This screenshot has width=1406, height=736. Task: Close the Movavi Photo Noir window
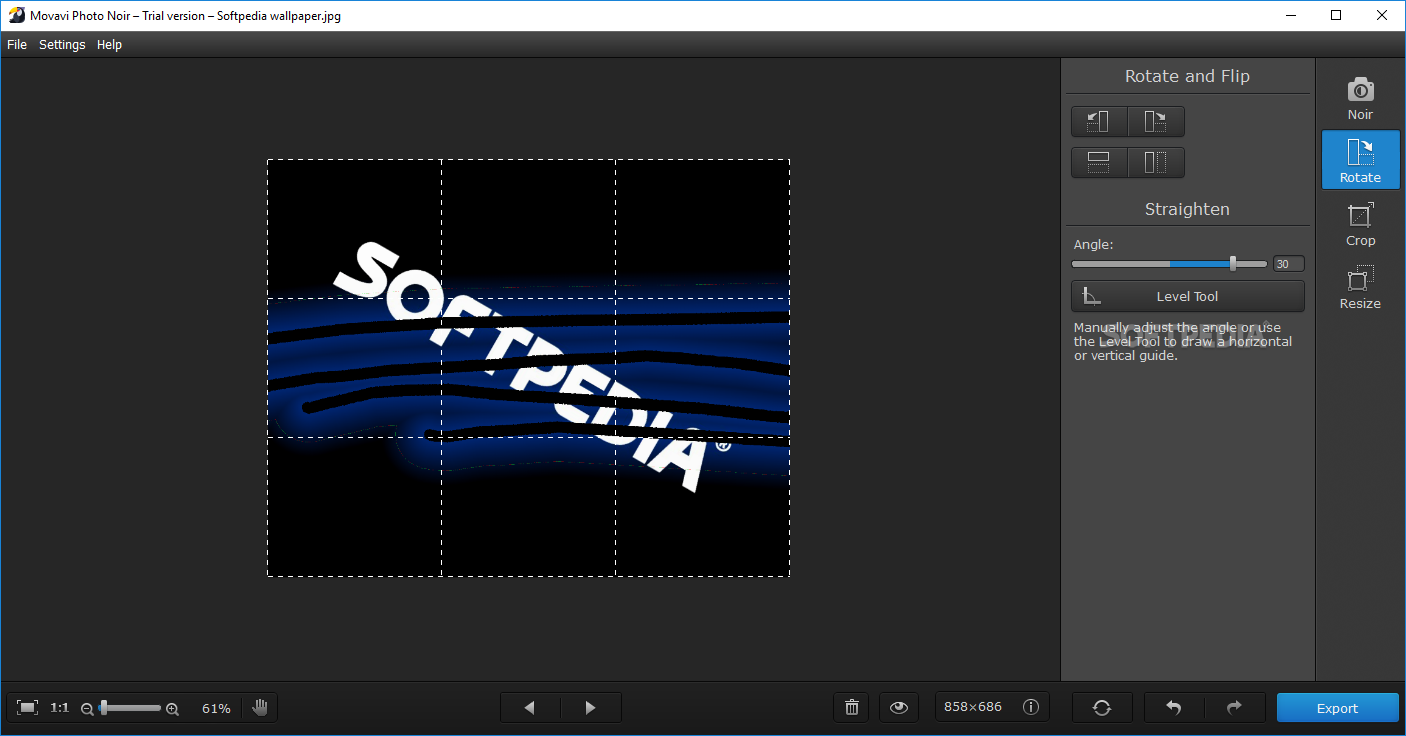(x=1382, y=15)
